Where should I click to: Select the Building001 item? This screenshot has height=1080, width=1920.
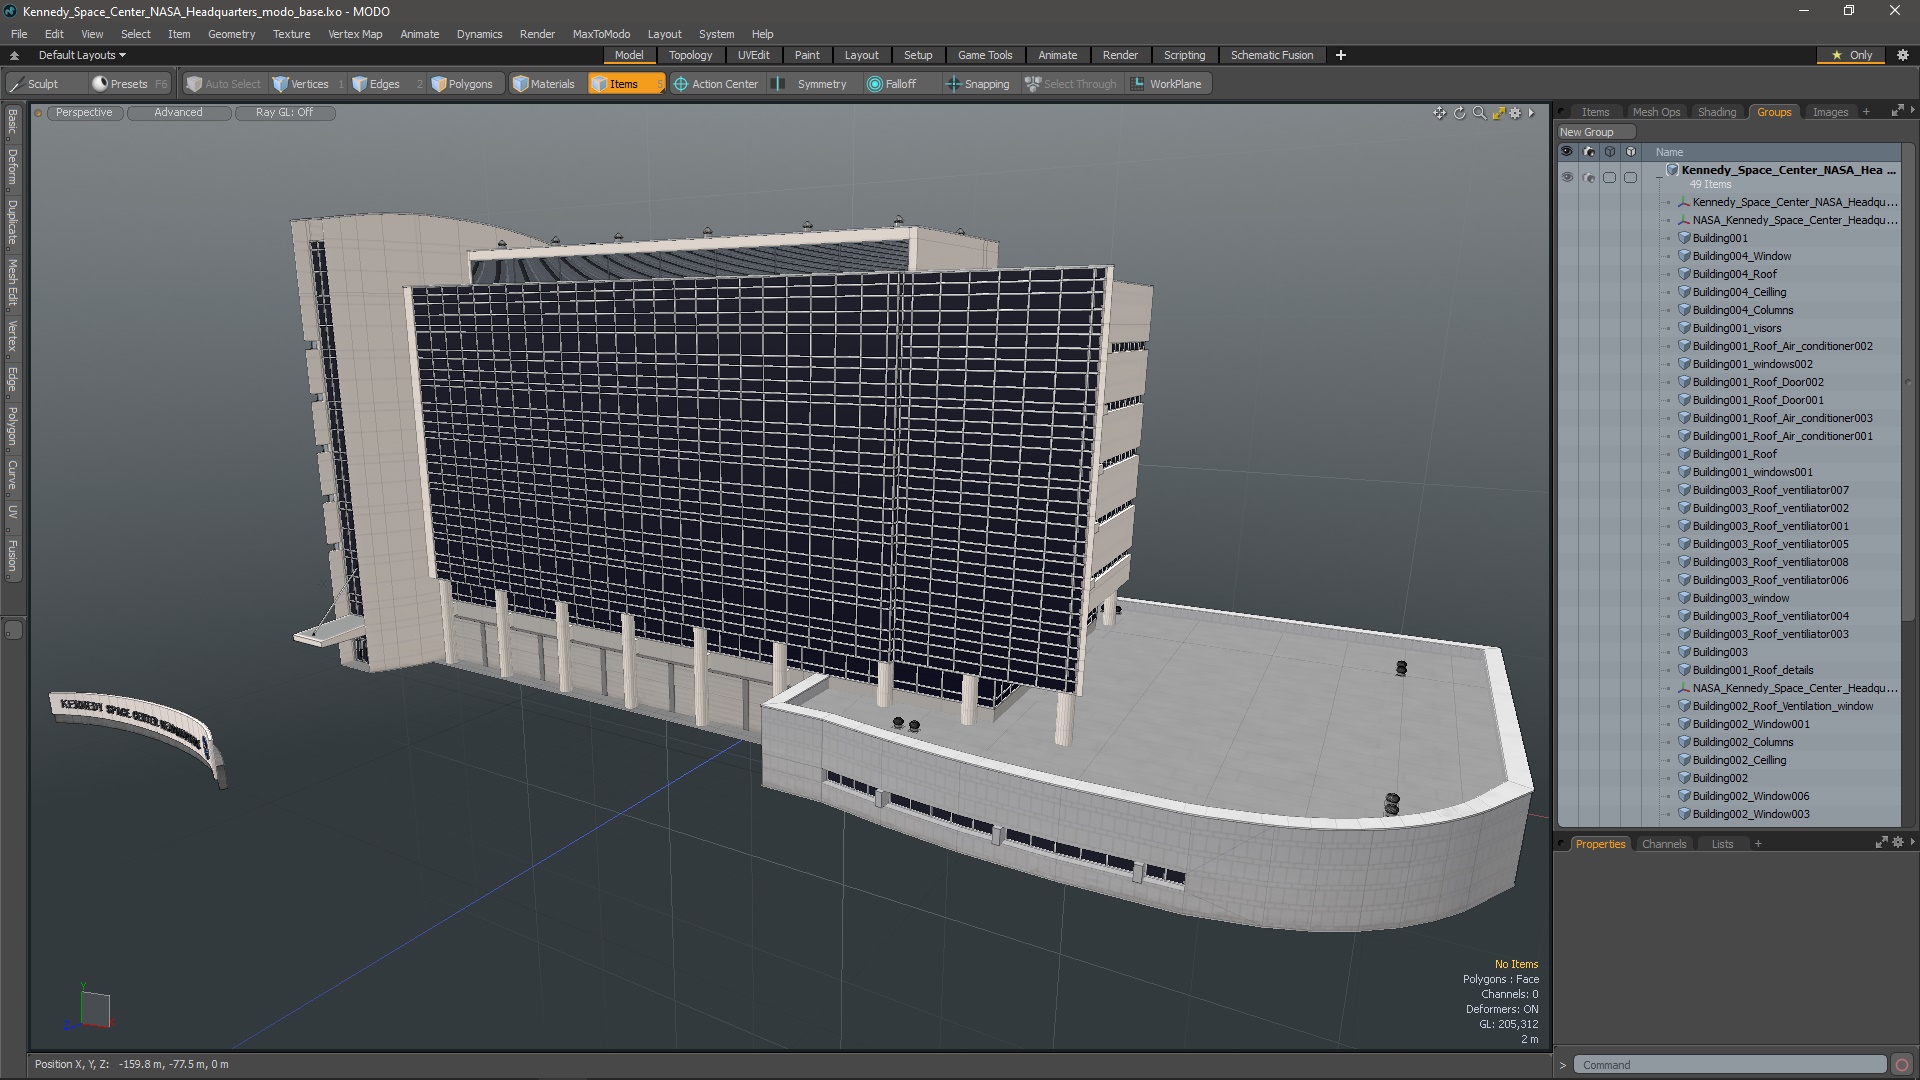click(1720, 238)
